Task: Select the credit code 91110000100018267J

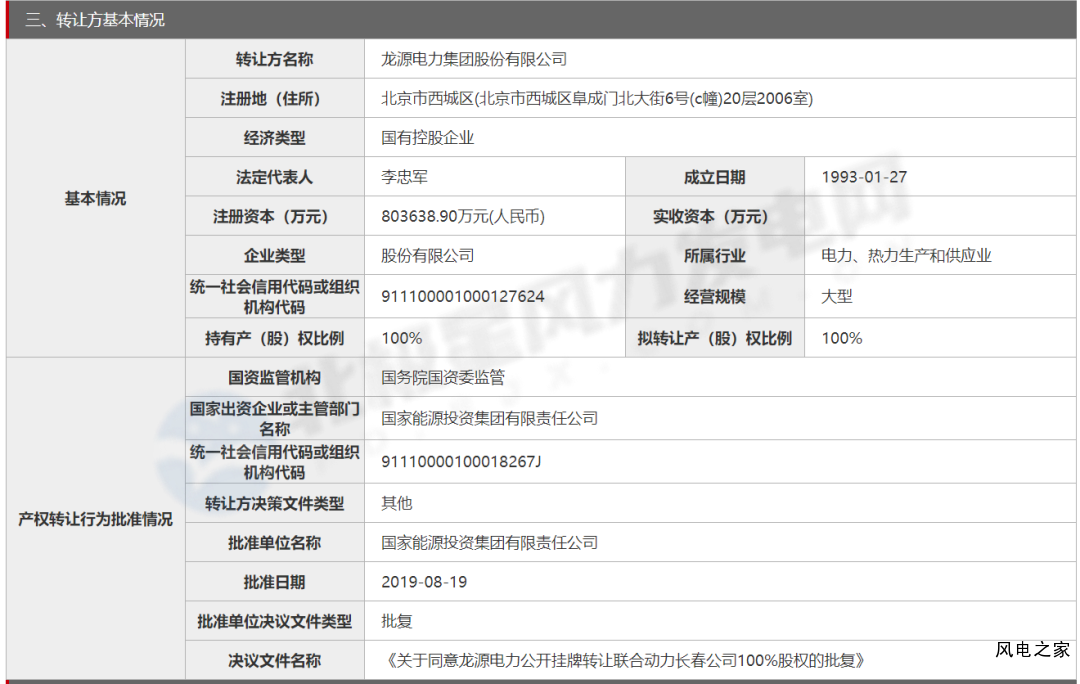Action: click(461, 462)
